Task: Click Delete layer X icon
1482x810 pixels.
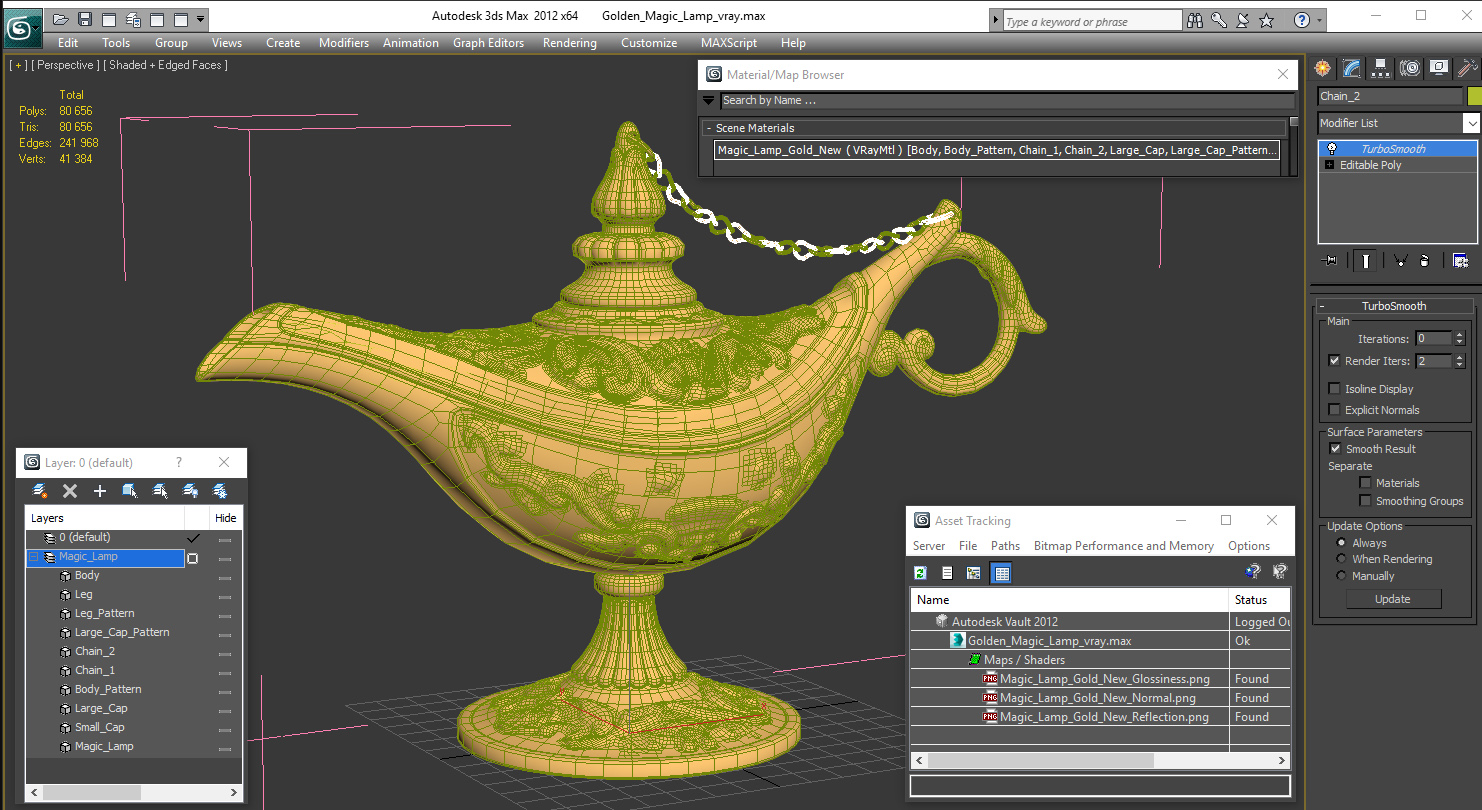Action: 70,491
